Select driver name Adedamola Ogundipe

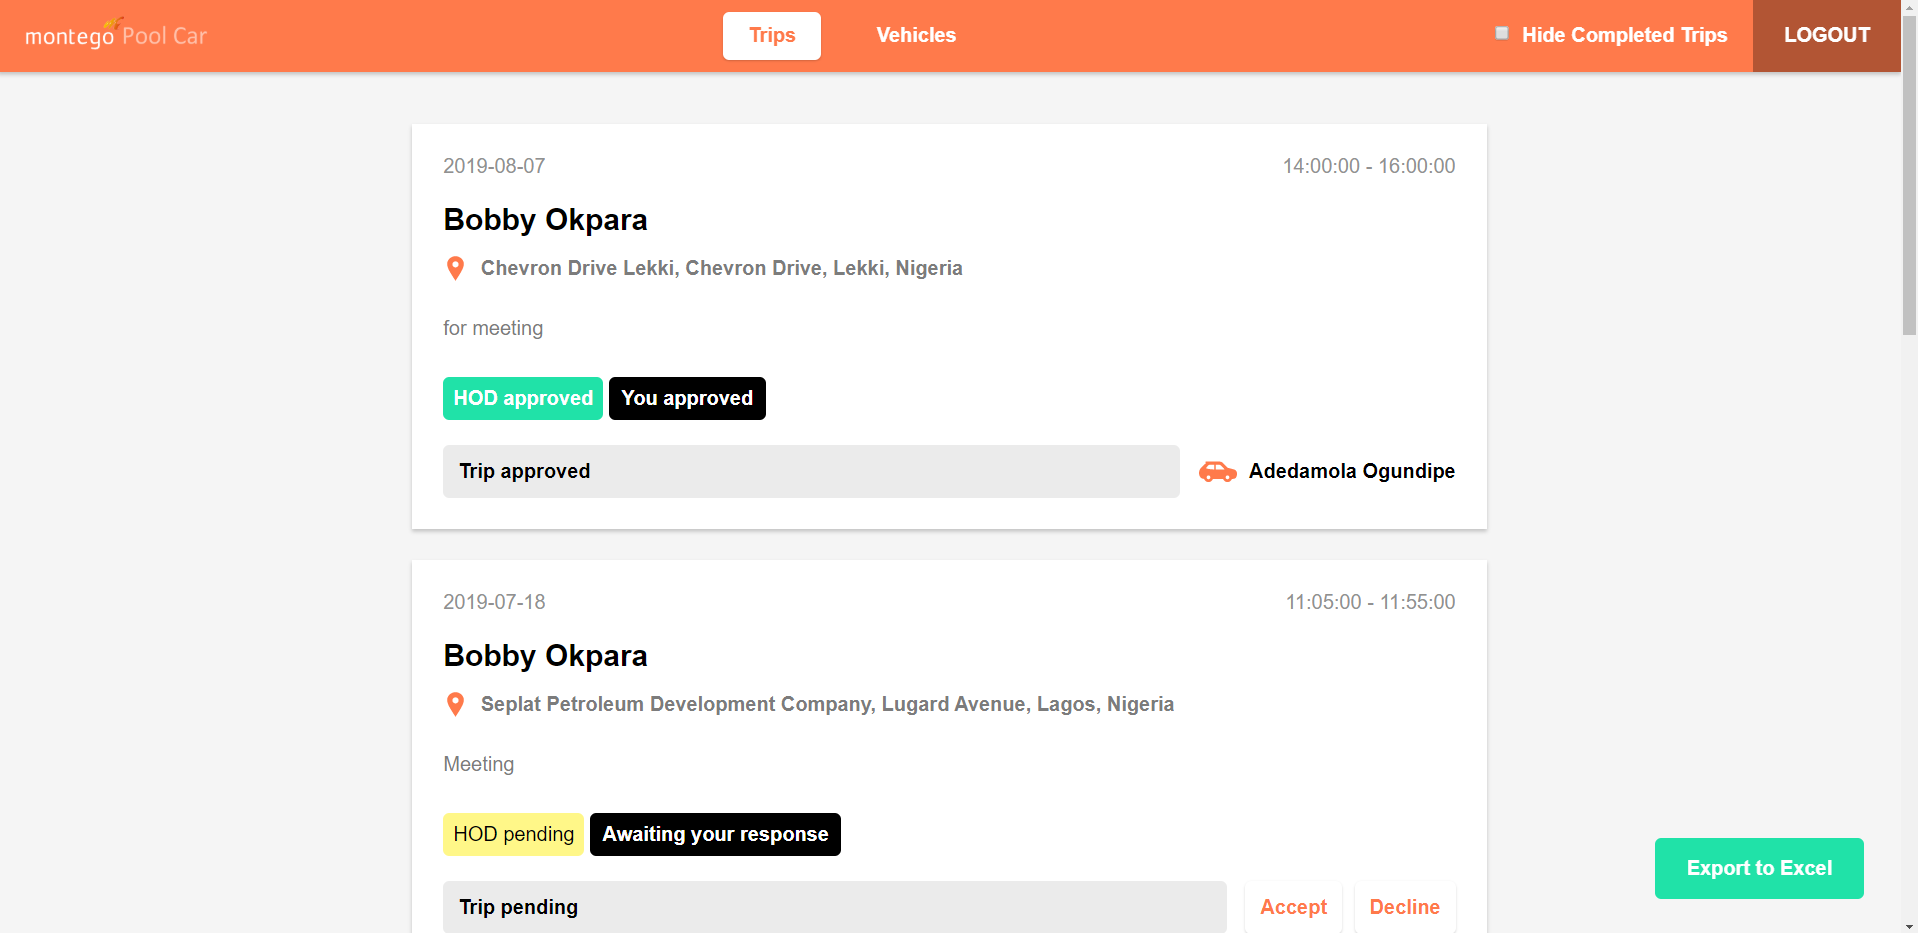[1352, 471]
